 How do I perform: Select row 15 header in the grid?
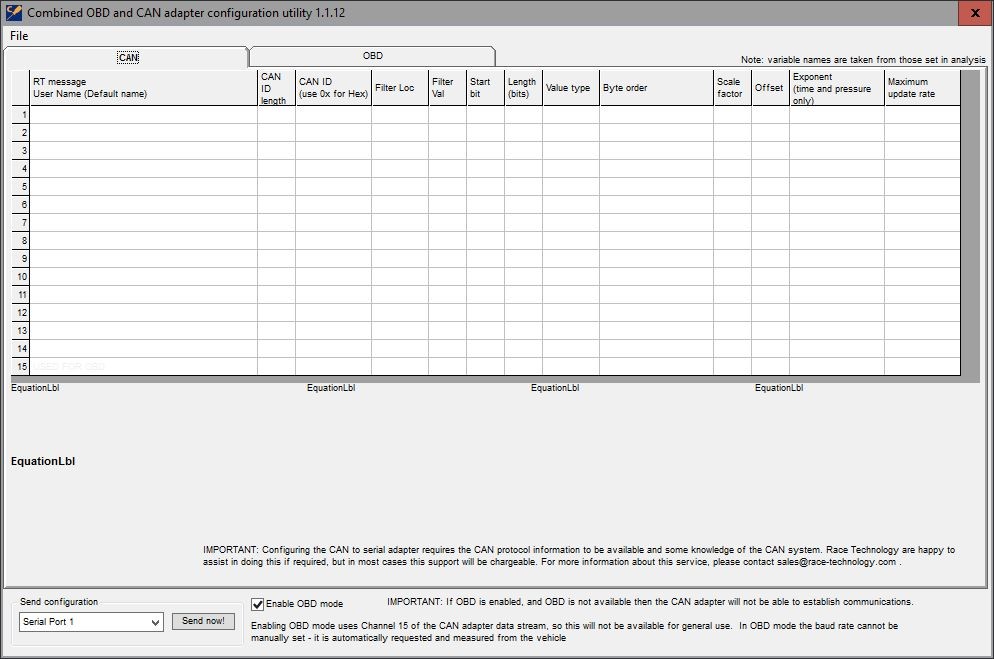(21, 367)
